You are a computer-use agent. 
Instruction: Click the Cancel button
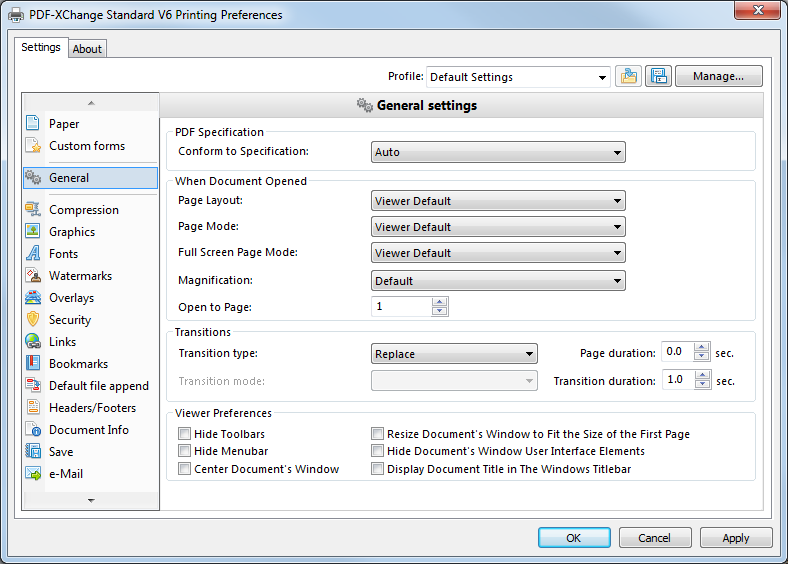tap(655, 538)
